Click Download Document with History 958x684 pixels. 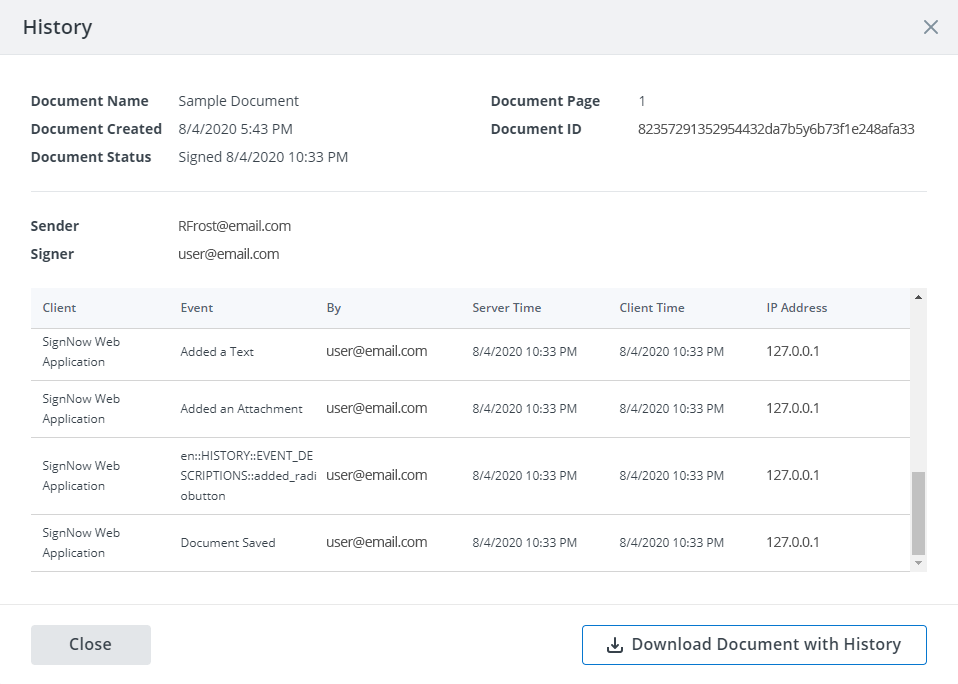[x=754, y=645]
